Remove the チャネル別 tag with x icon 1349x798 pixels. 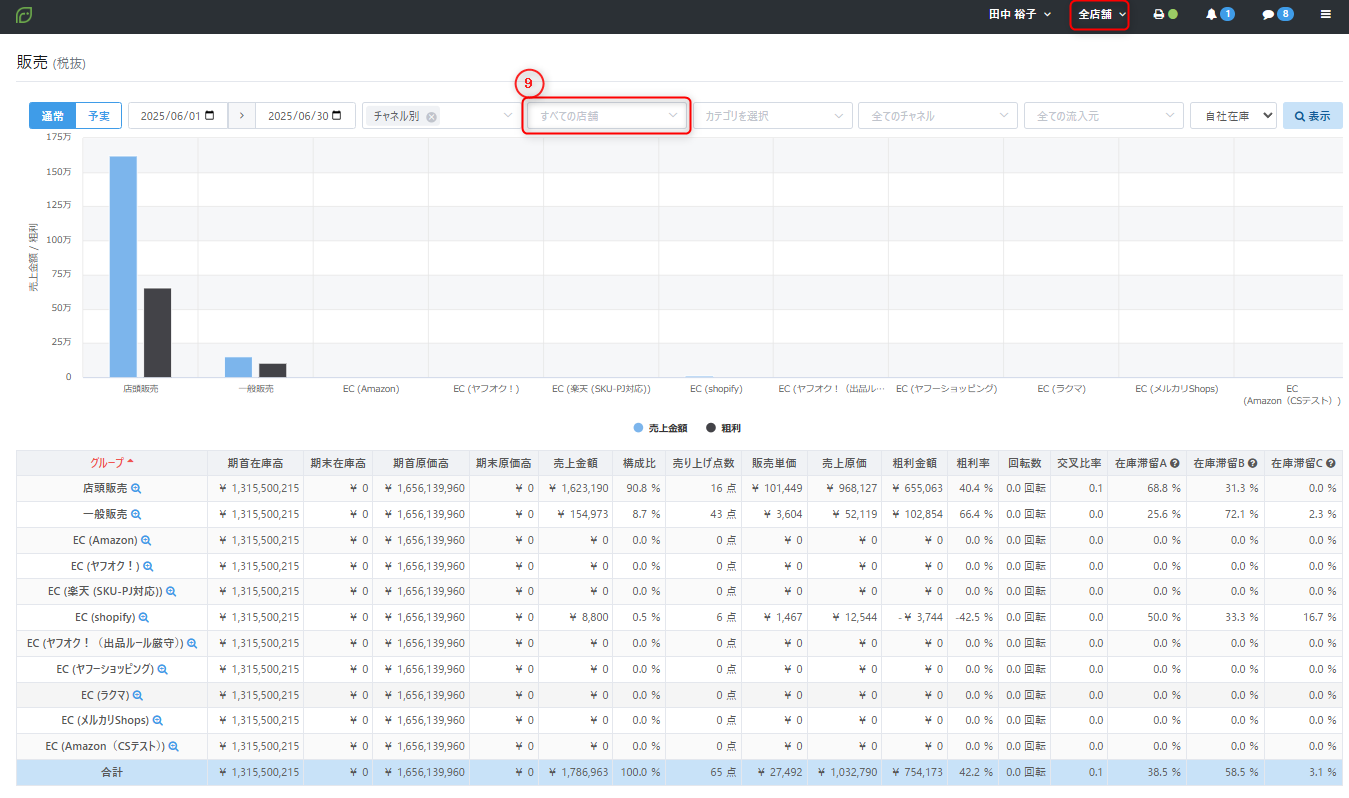(431, 117)
